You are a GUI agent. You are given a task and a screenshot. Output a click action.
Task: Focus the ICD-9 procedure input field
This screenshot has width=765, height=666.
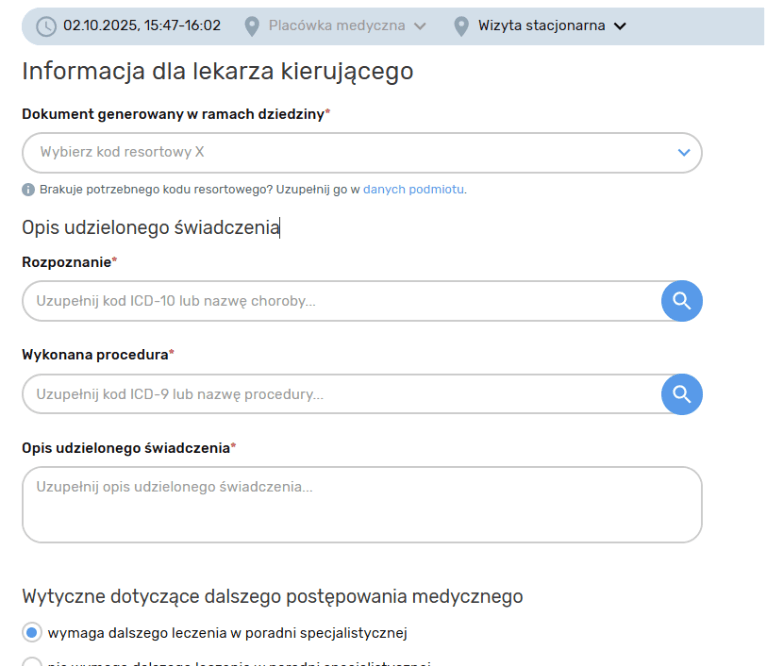tap(340, 394)
